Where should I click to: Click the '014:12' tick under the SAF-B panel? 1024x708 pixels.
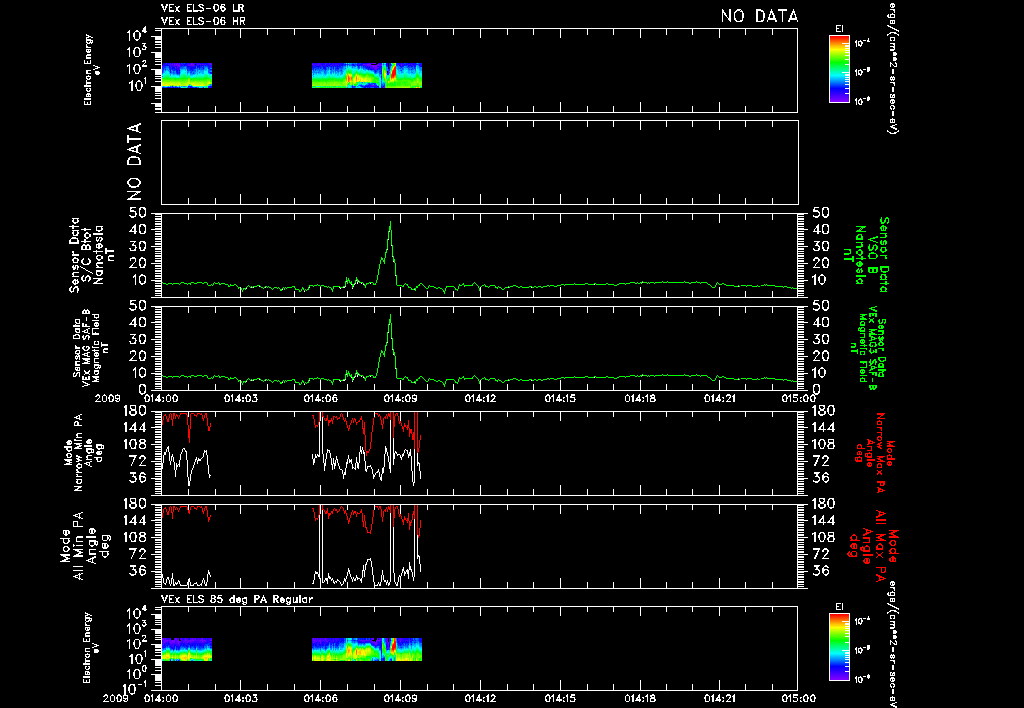[x=479, y=398]
